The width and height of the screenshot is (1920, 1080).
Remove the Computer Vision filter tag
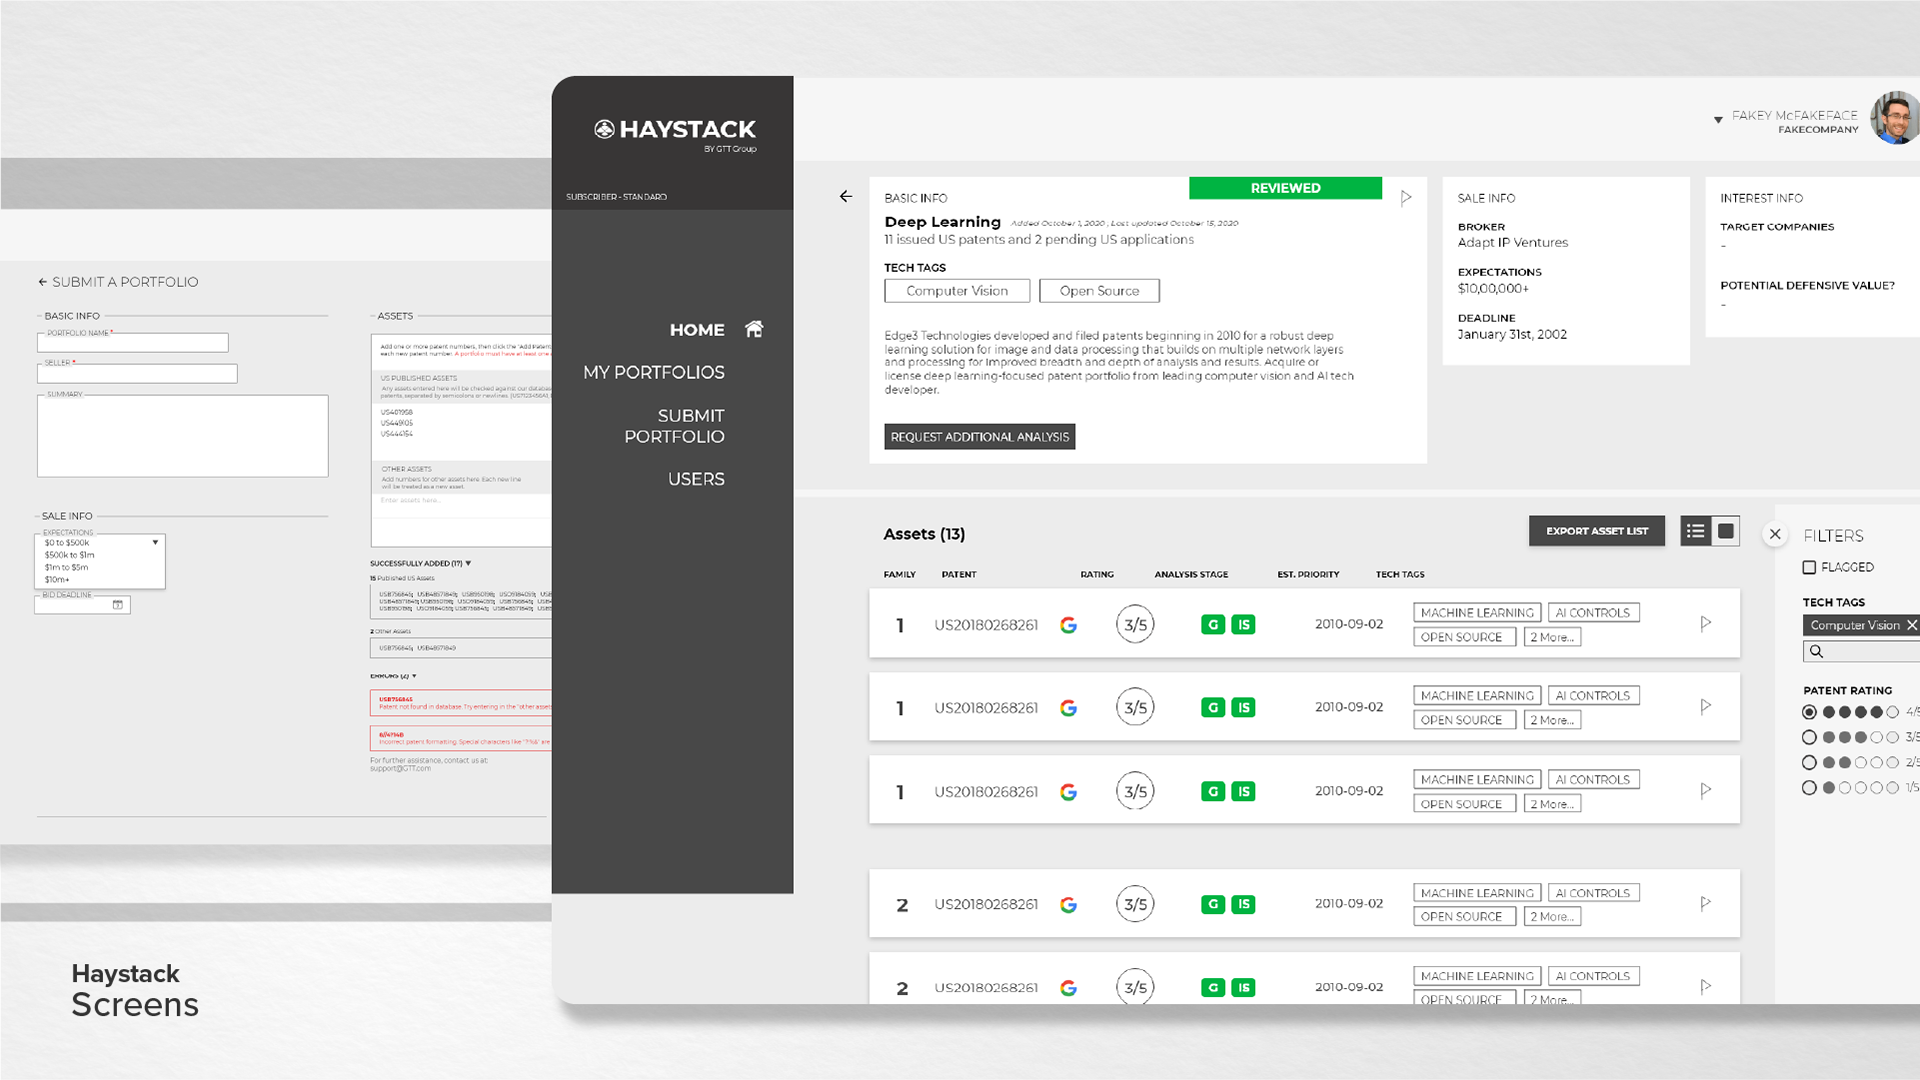(1911, 625)
